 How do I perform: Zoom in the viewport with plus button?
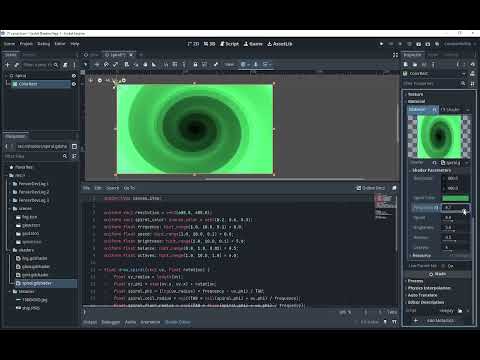pos(124,80)
